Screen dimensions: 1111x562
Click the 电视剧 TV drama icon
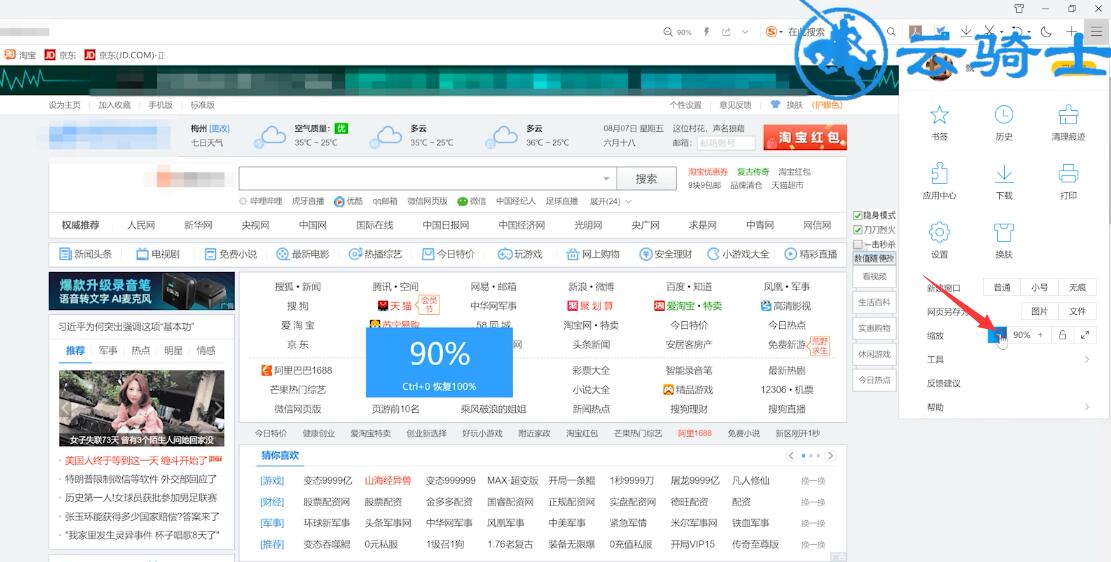click(x=142, y=254)
